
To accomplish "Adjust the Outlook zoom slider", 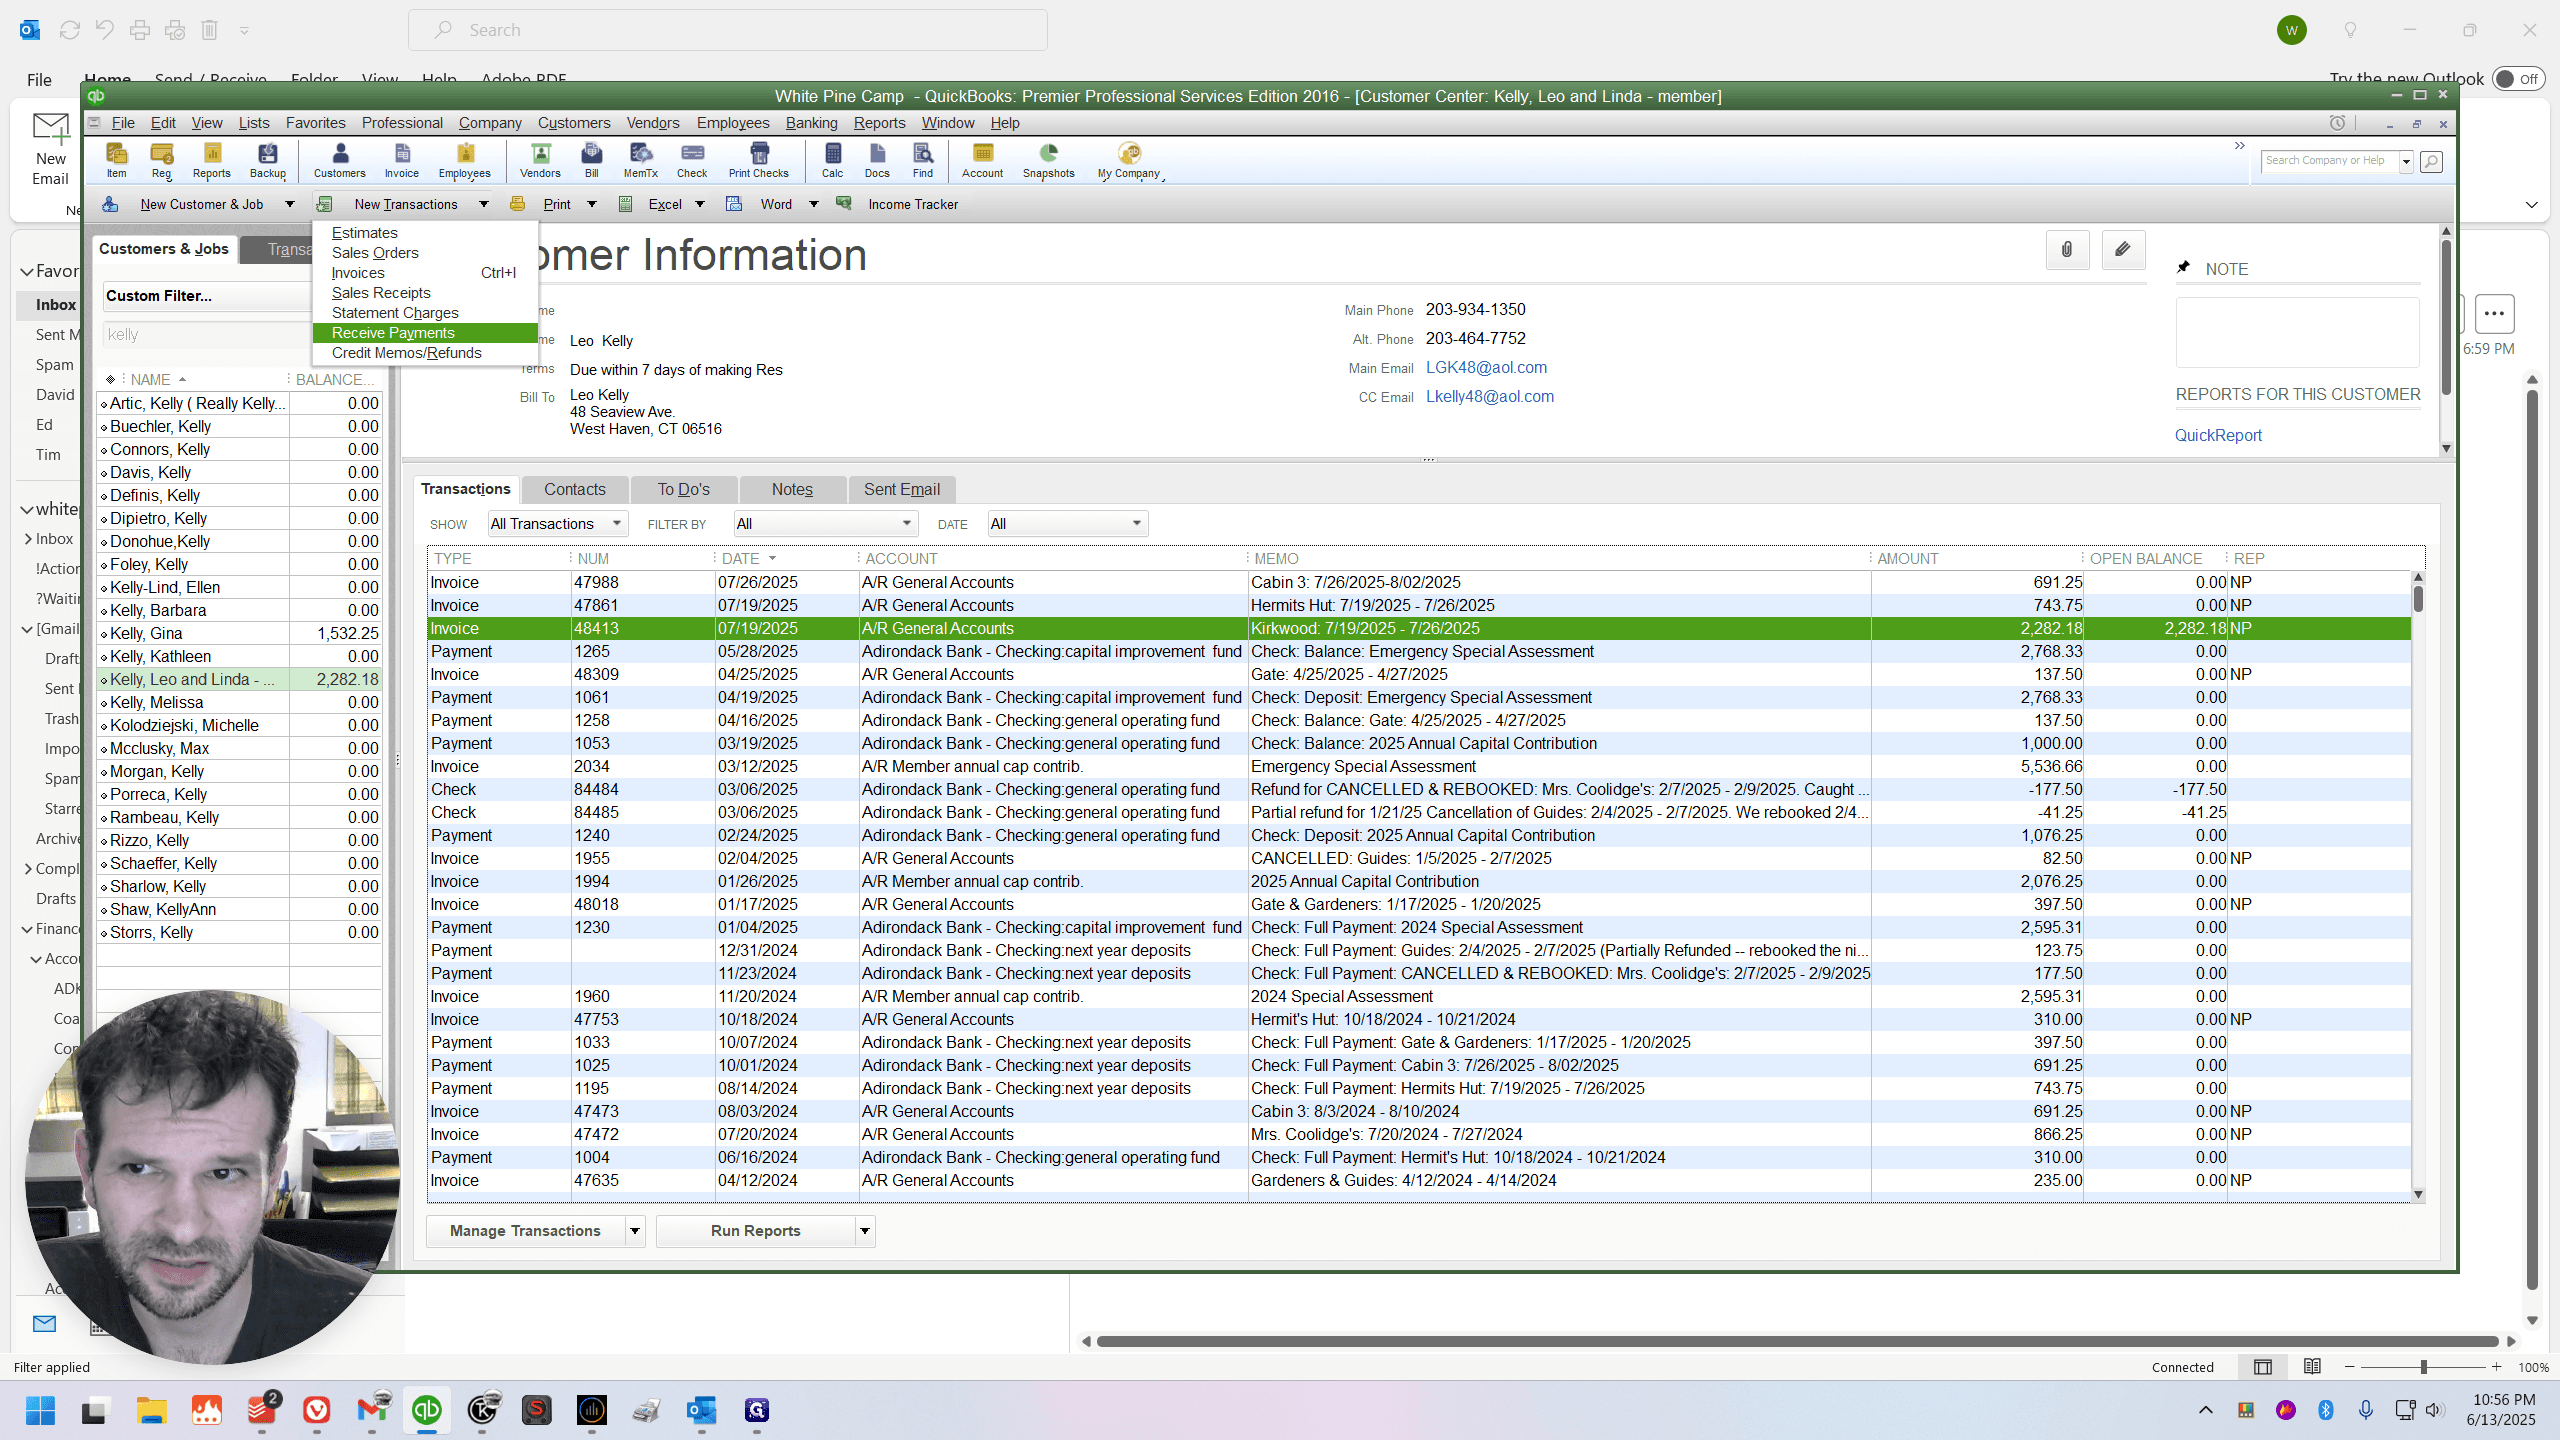I will [x=2423, y=1367].
